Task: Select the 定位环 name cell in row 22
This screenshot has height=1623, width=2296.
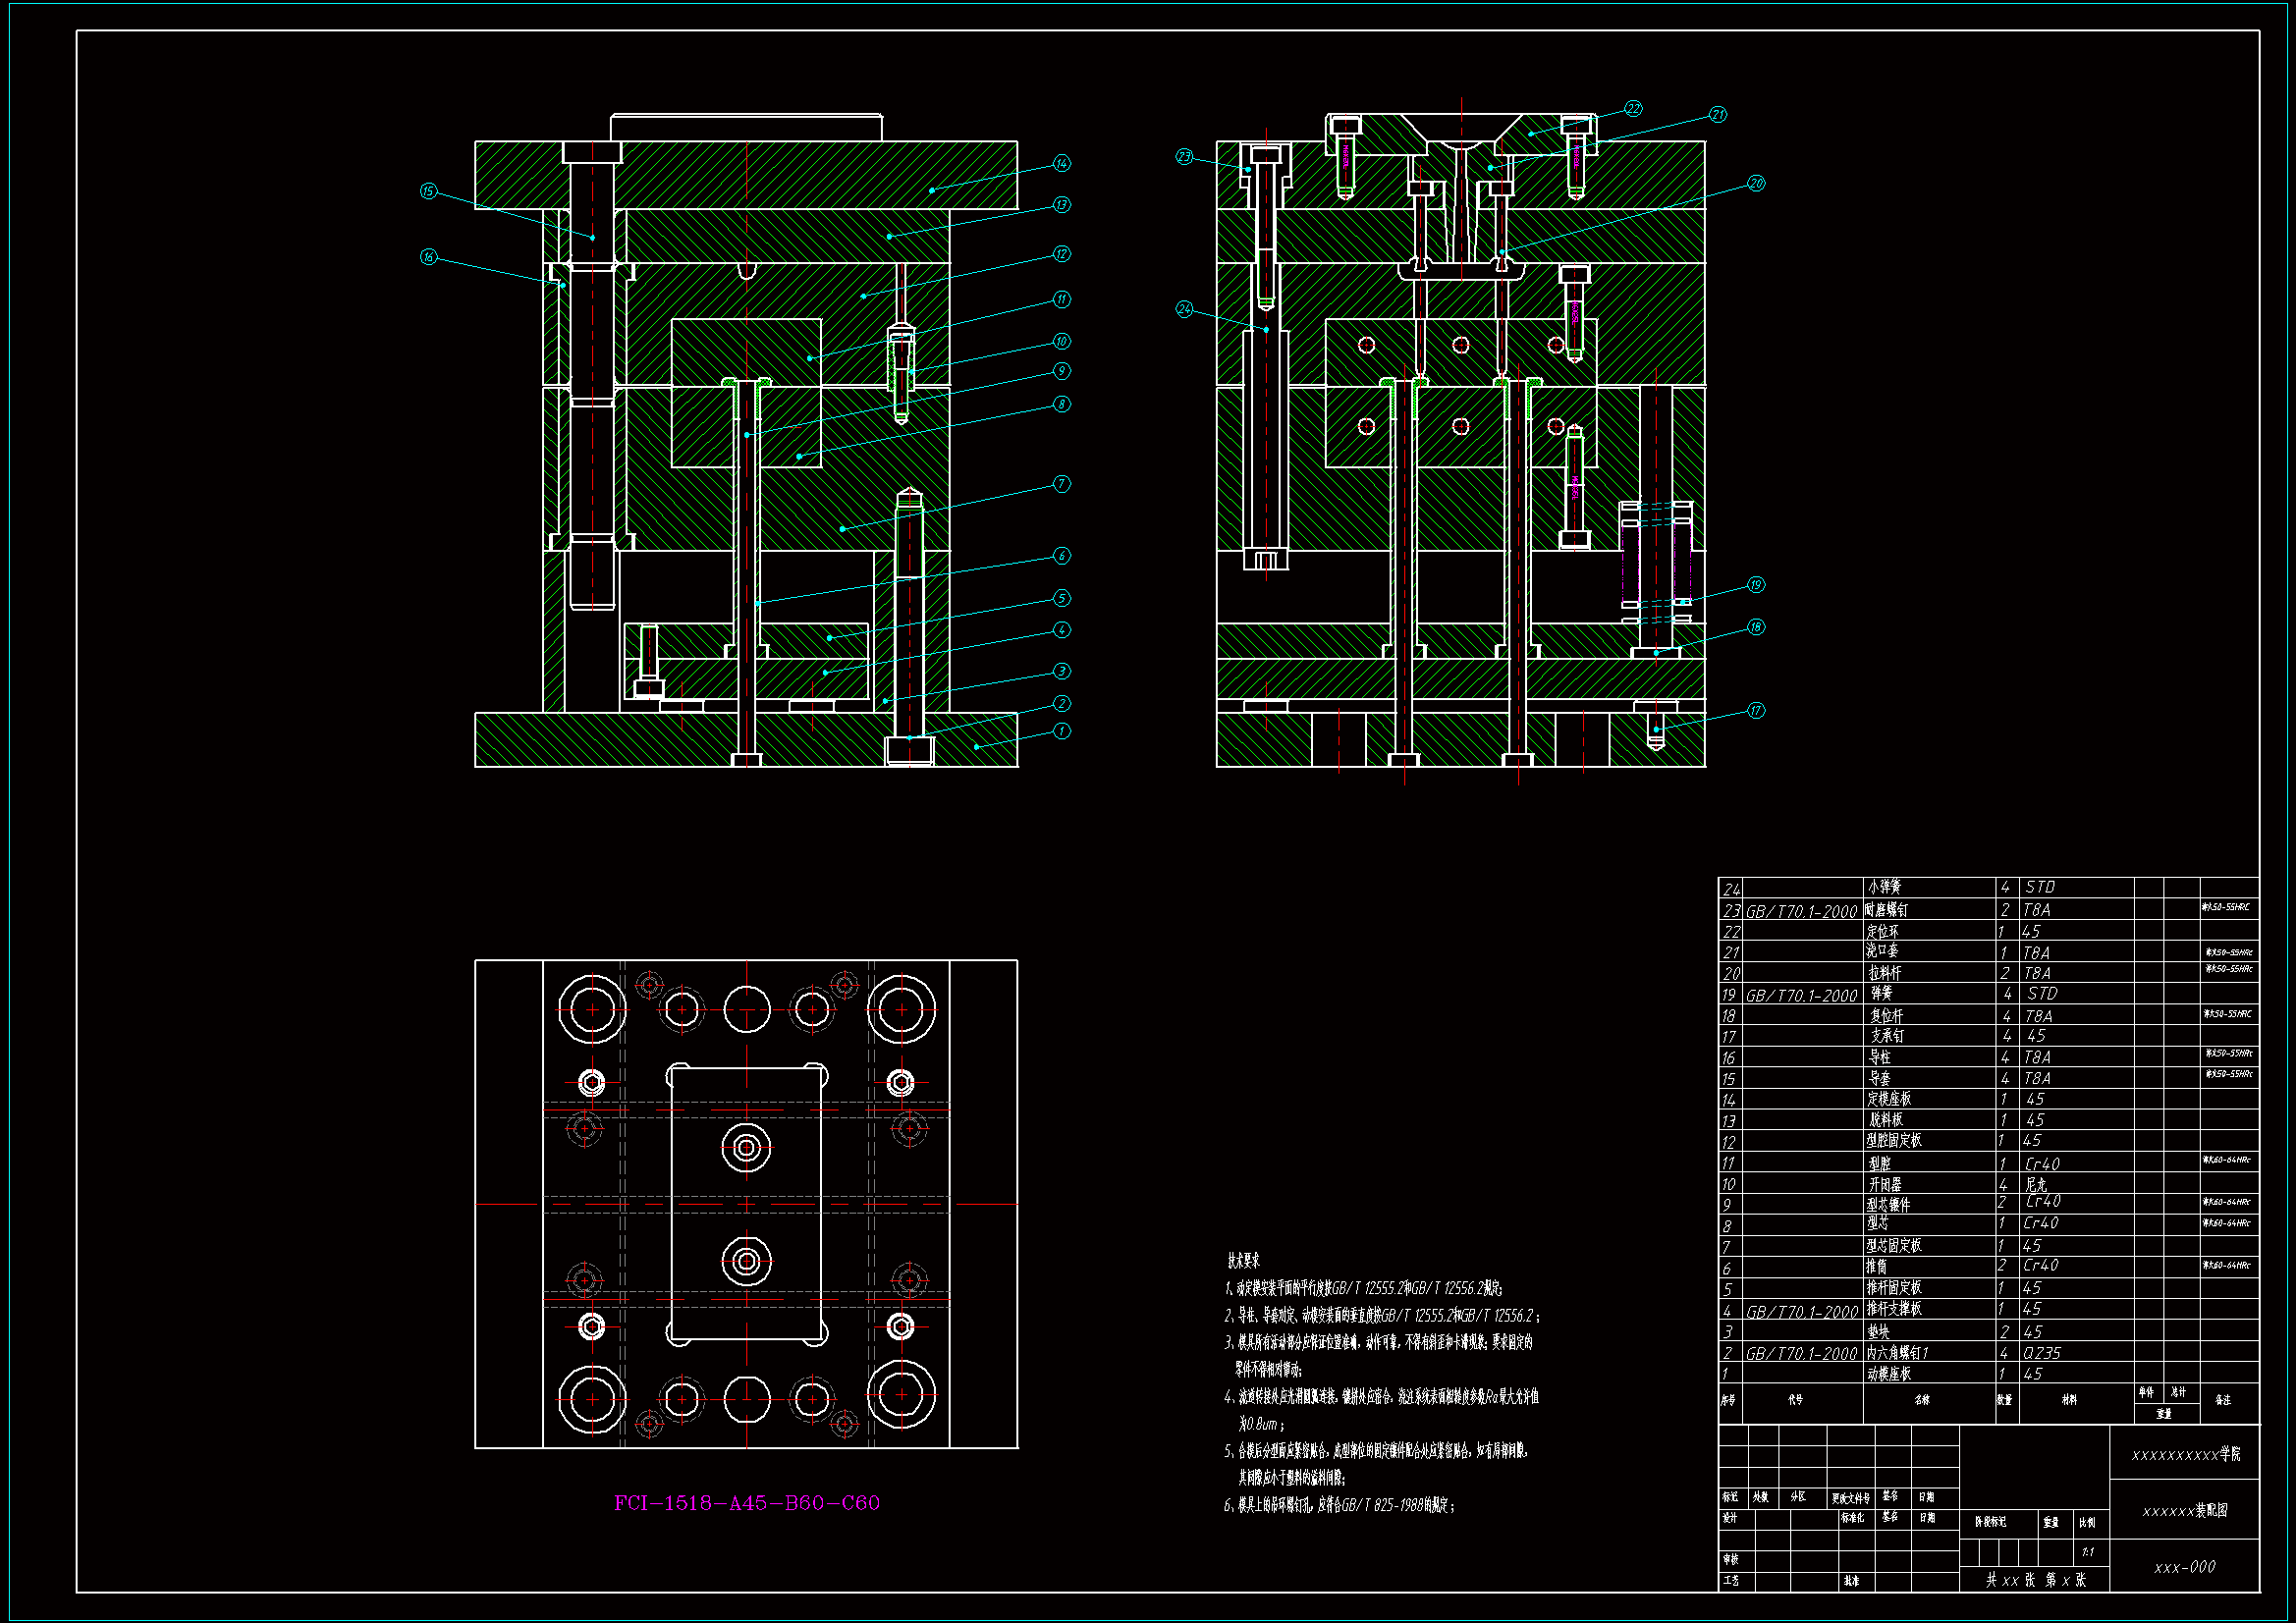Action: (1882, 931)
